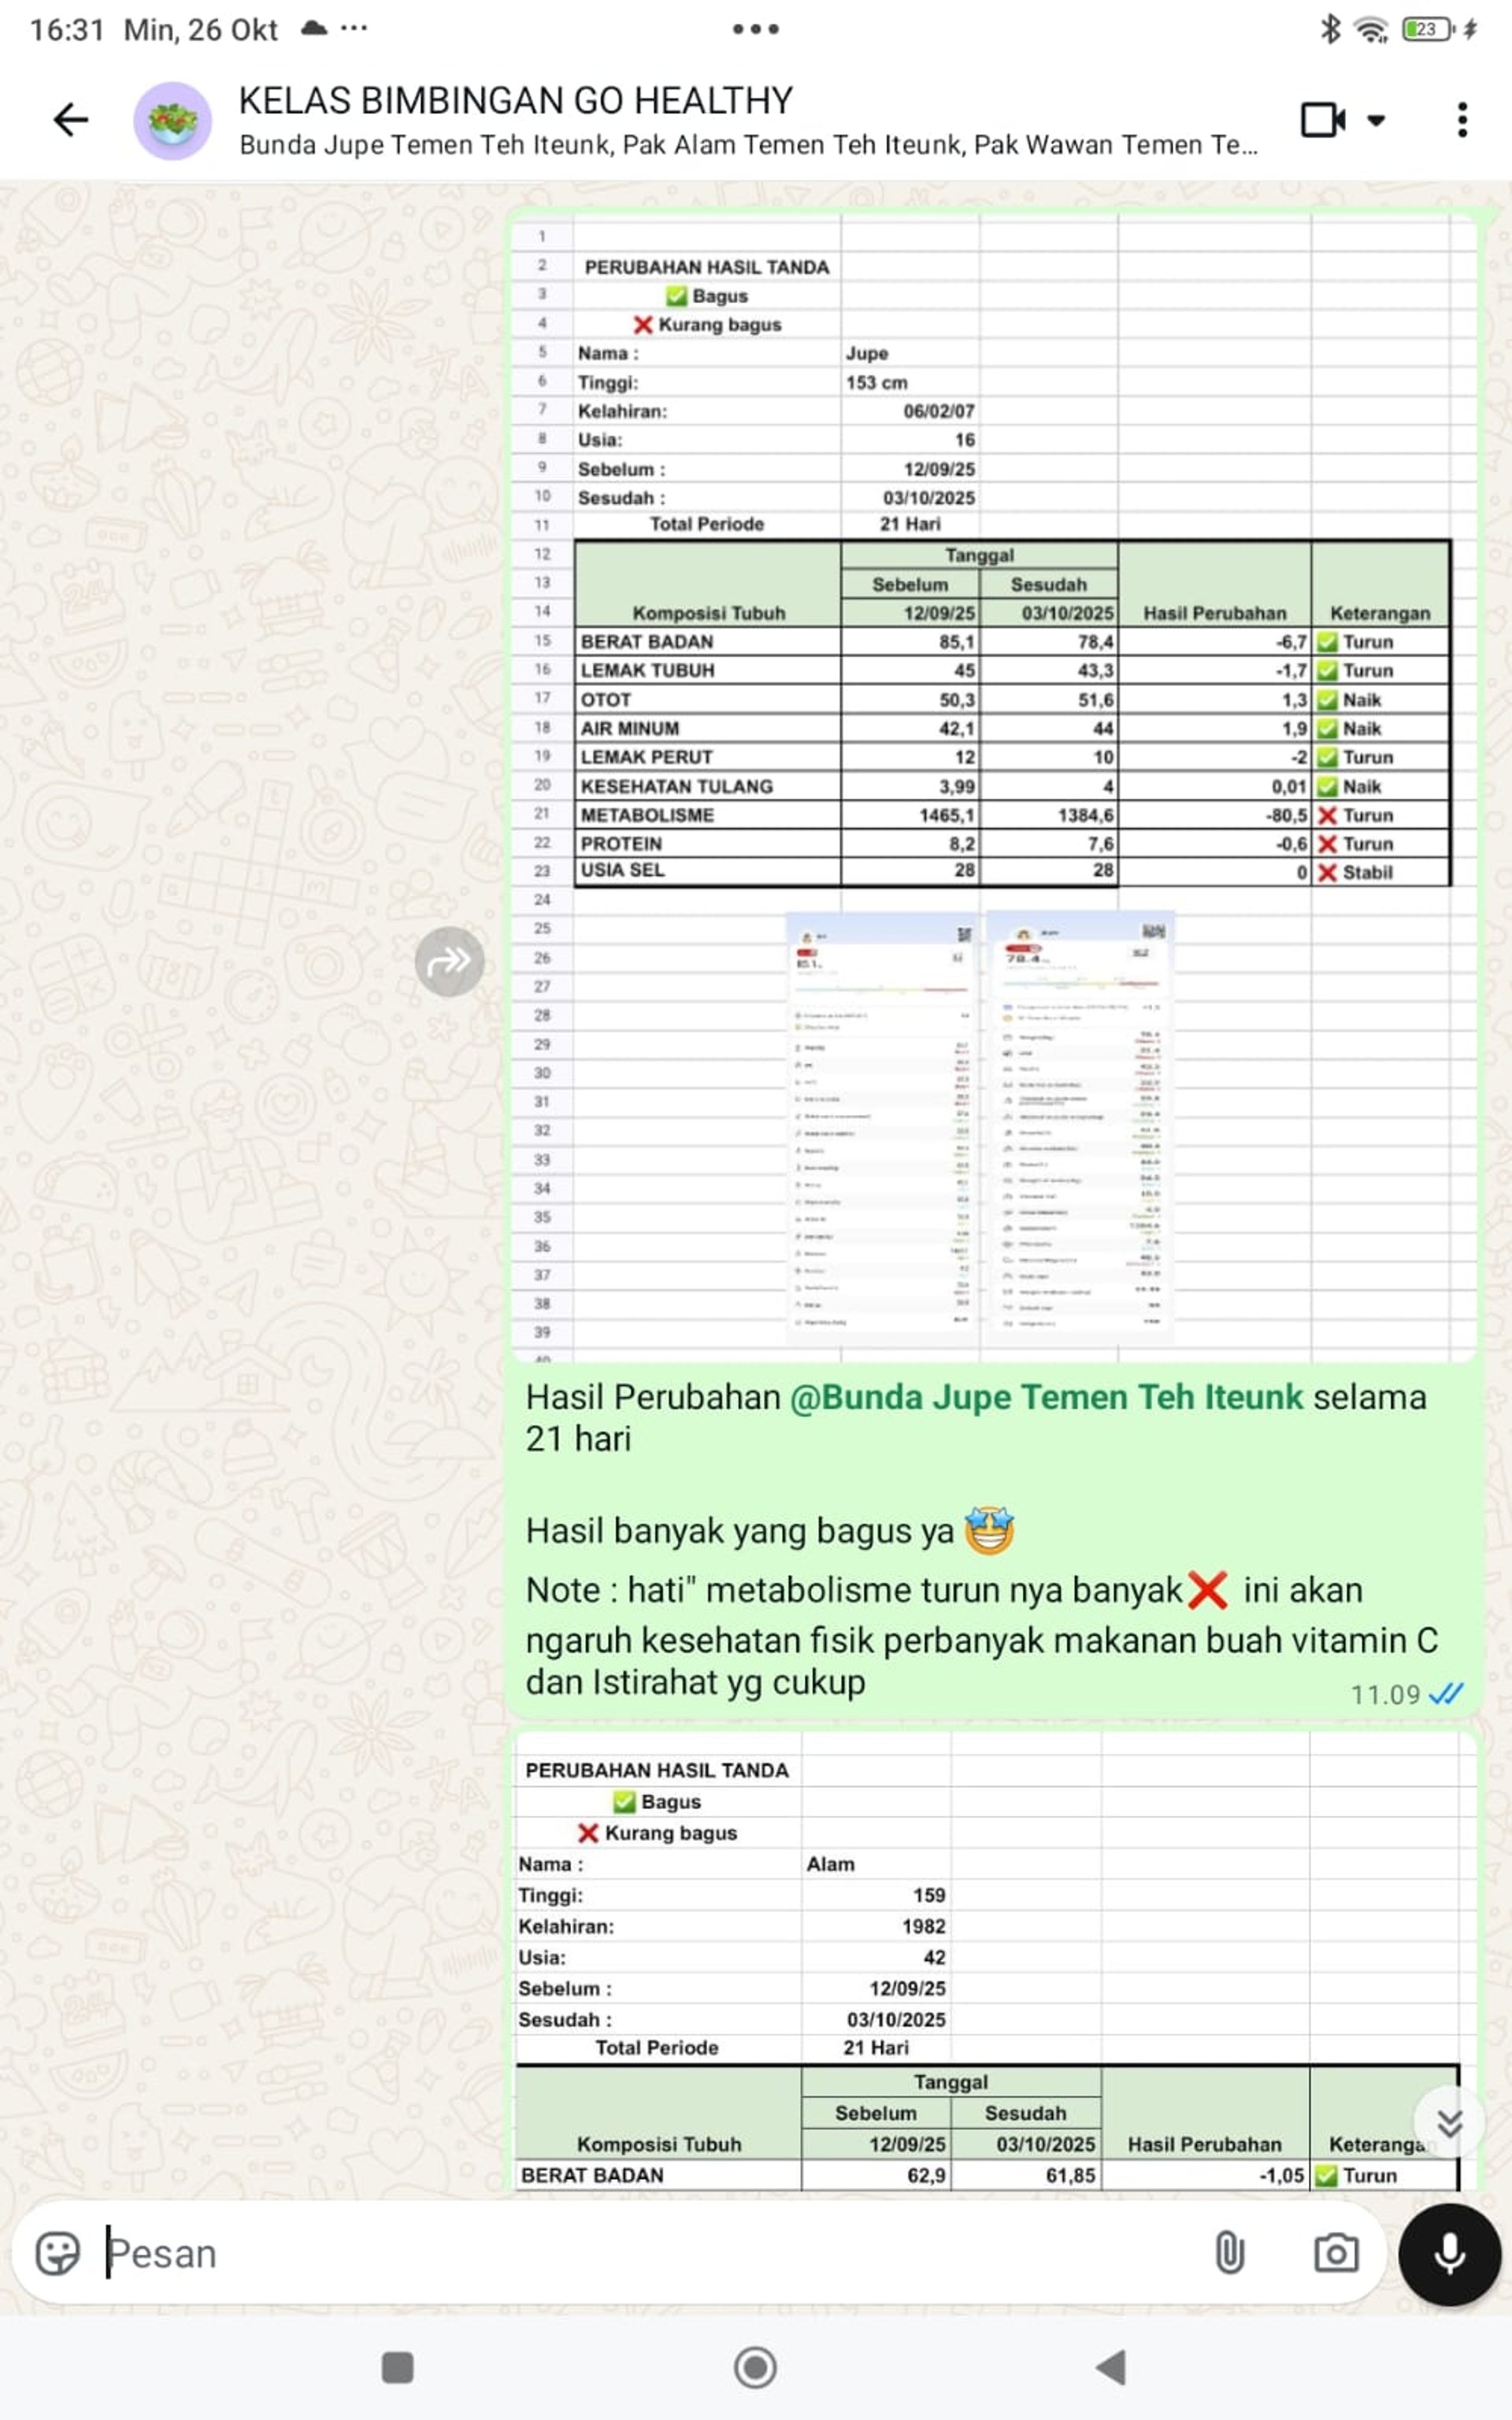Image resolution: width=1512 pixels, height=2420 pixels.
Task: Tap the @Bunda Jupe Temen Teh Iteunk mention
Action: point(1046,1397)
